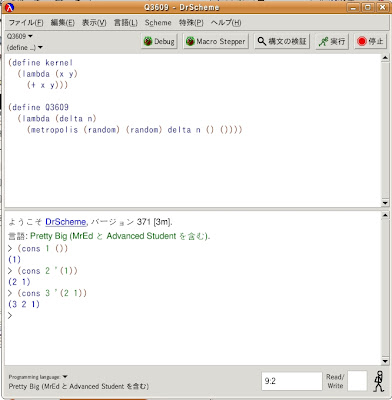Click the red stop sign icon
The image size is (392, 400).
(x=361, y=41)
